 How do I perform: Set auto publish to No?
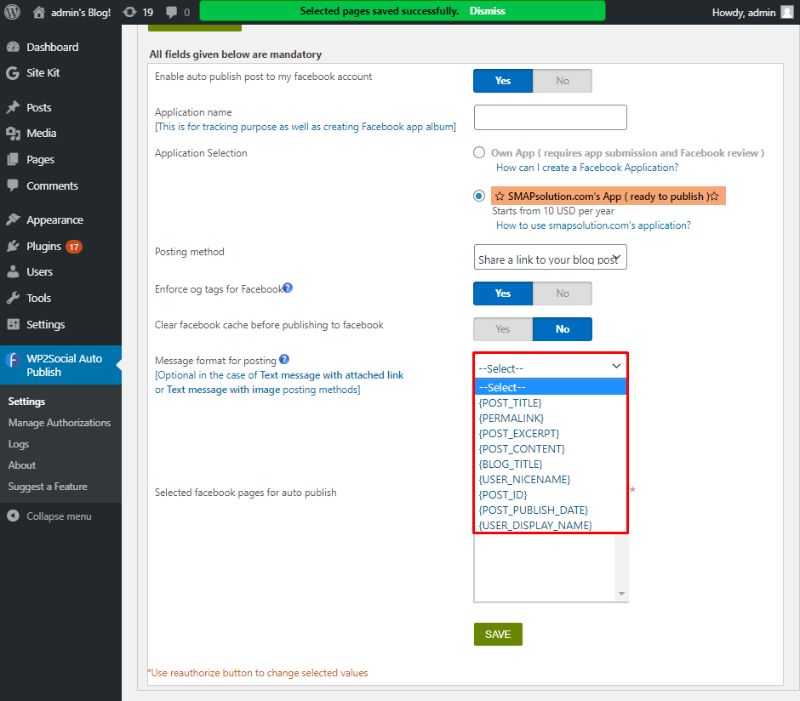(x=562, y=81)
